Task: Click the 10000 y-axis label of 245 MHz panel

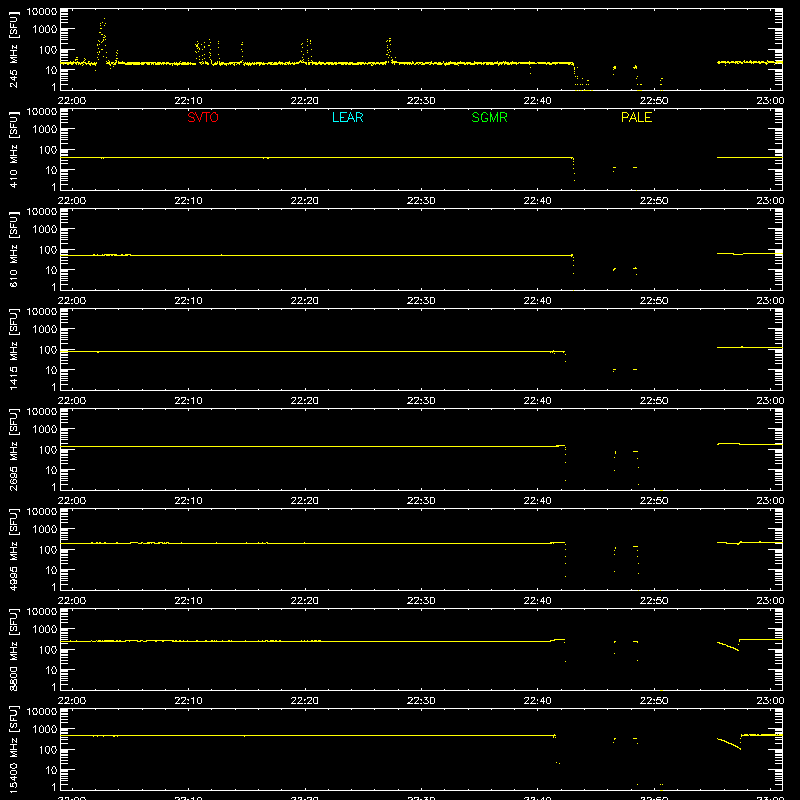Action: tap(42, 12)
